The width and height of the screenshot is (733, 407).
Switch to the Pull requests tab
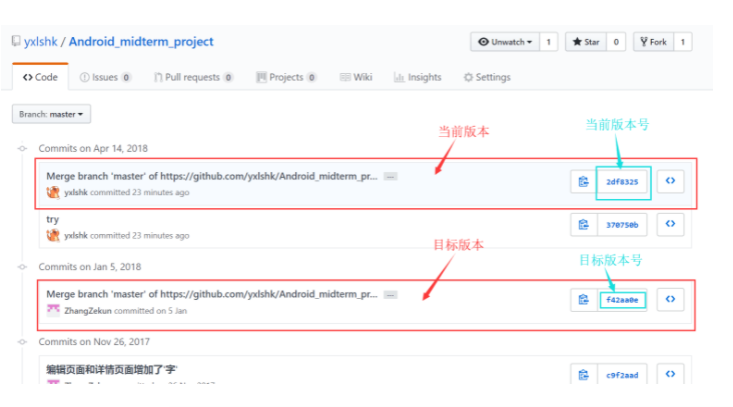point(194,77)
